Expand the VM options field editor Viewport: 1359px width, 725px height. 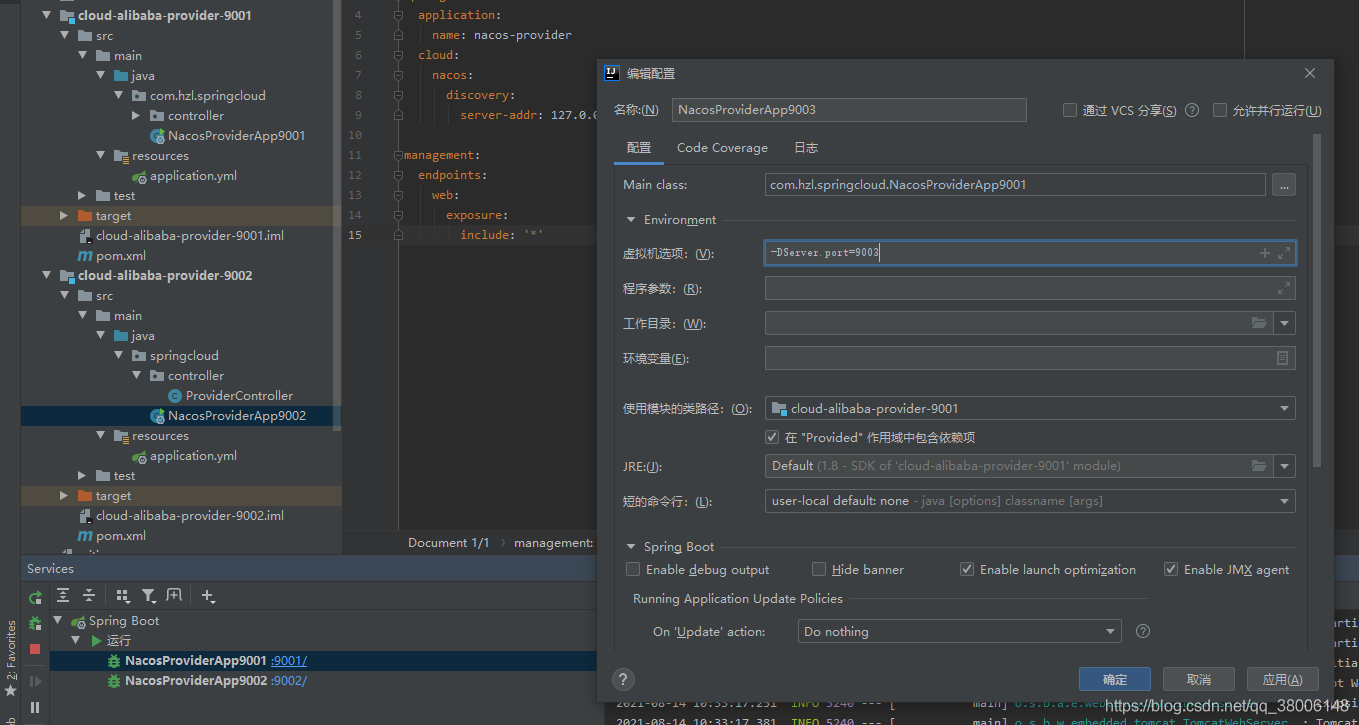click(1284, 253)
